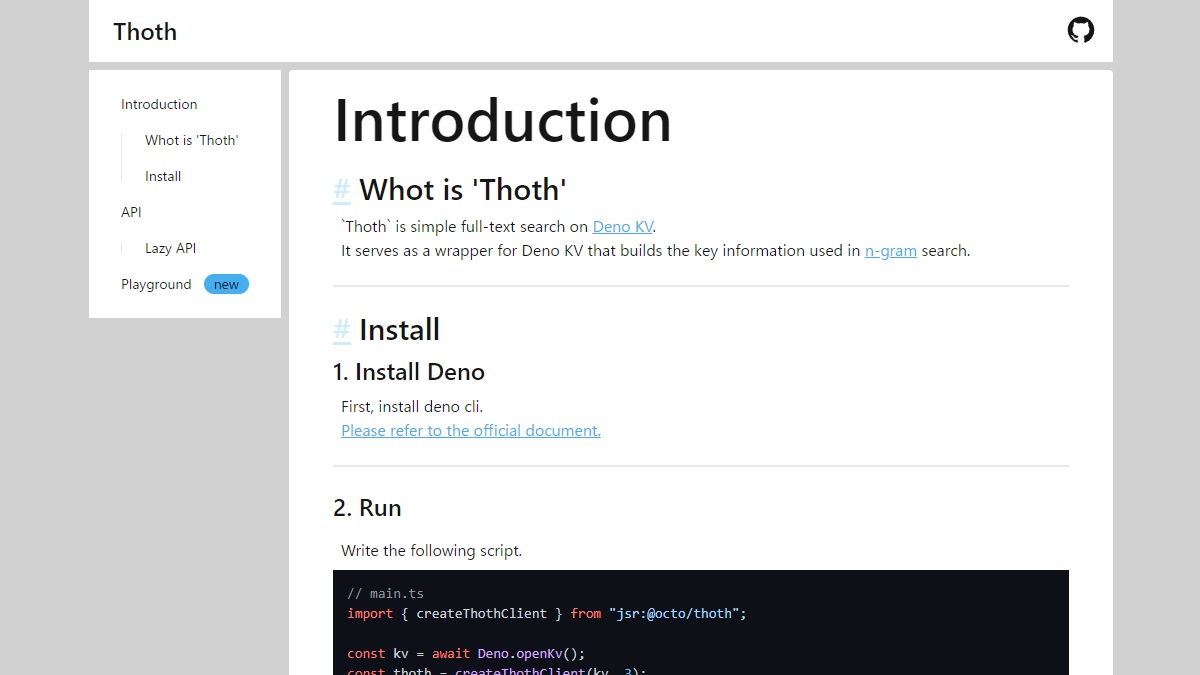Open 'Please refer to the official document' link
The height and width of the screenshot is (675, 1200).
click(x=471, y=430)
